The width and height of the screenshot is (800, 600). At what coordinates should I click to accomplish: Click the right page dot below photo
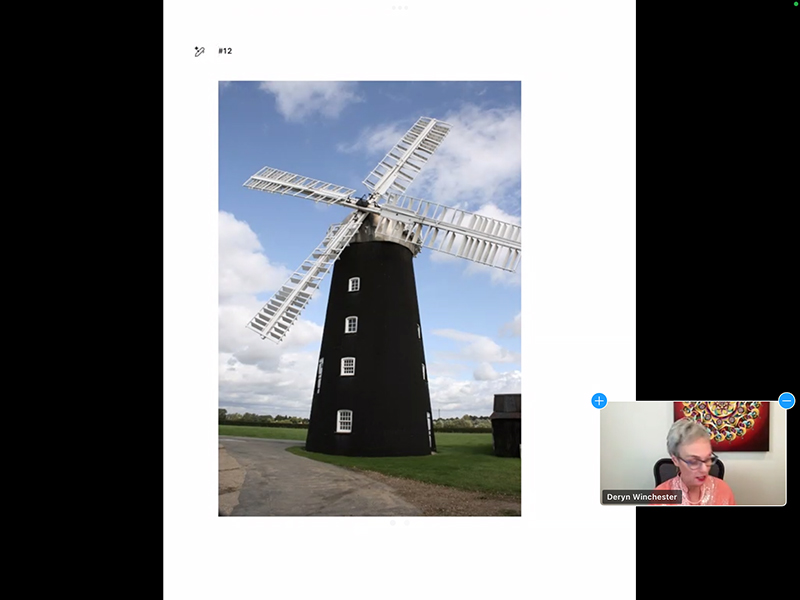407,522
